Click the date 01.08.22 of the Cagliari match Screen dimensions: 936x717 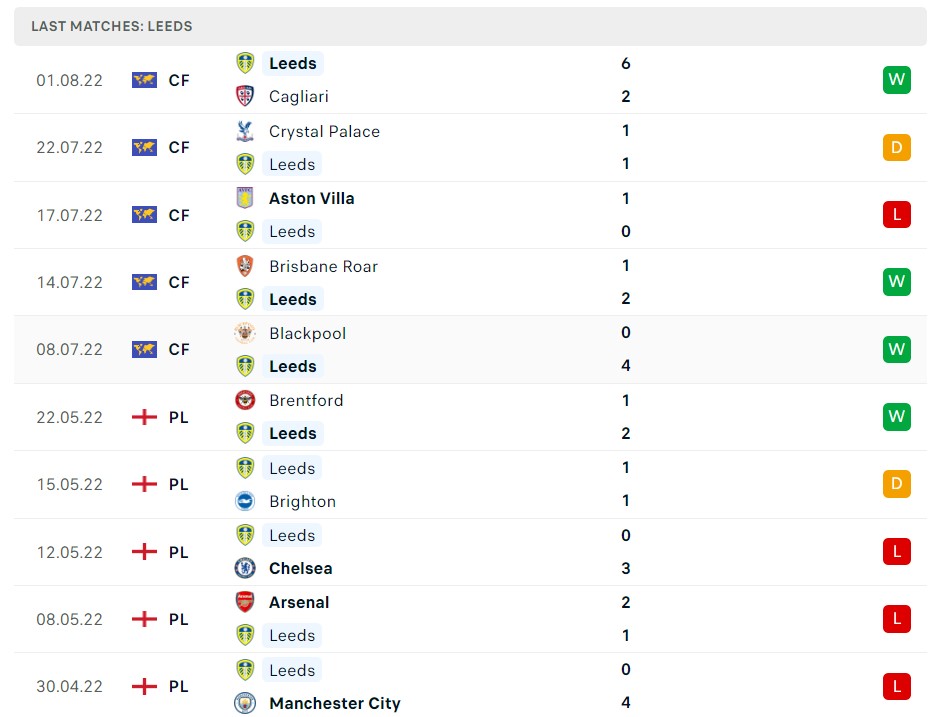point(69,80)
